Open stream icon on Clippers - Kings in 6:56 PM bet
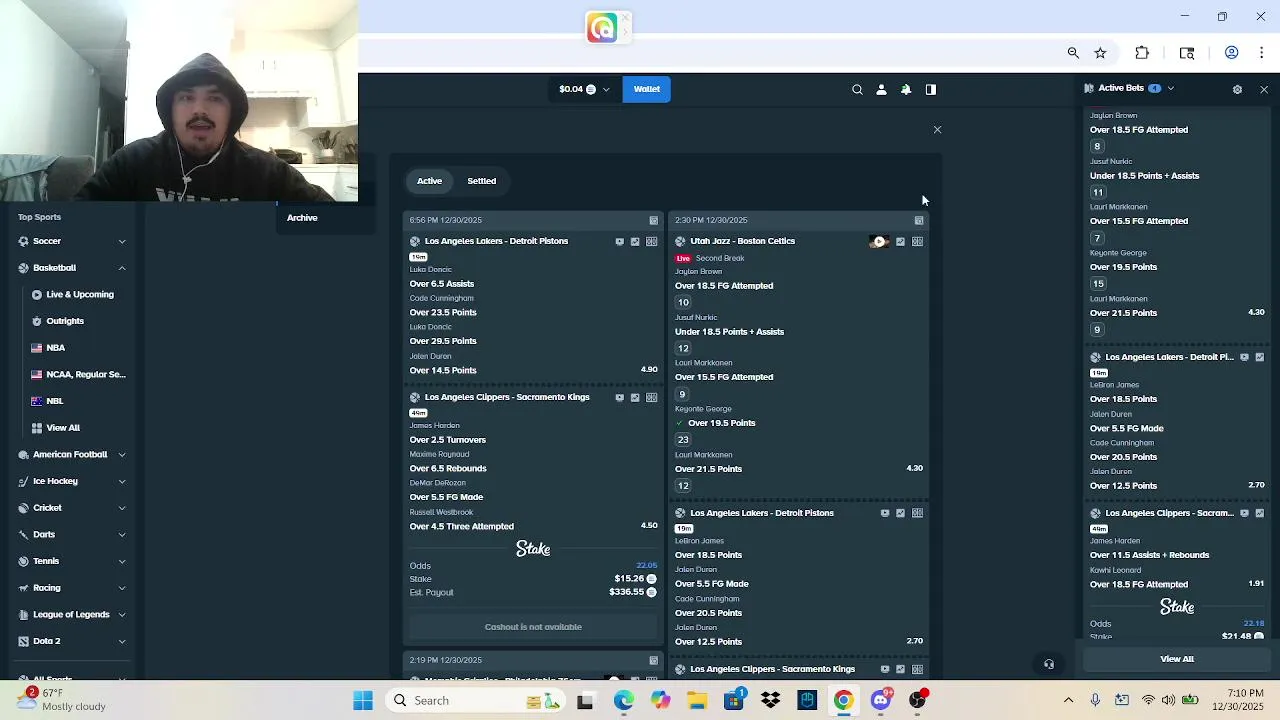This screenshot has width=1280, height=720. [x=619, y=397]
